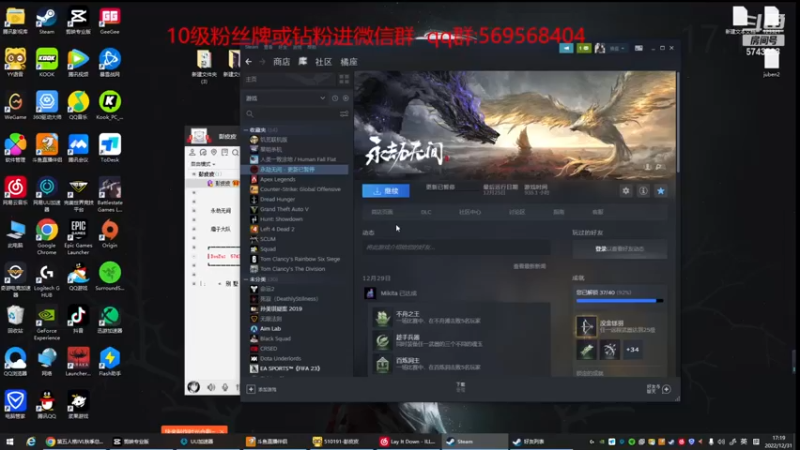Open friends and chat plus icon

(666, 389)
